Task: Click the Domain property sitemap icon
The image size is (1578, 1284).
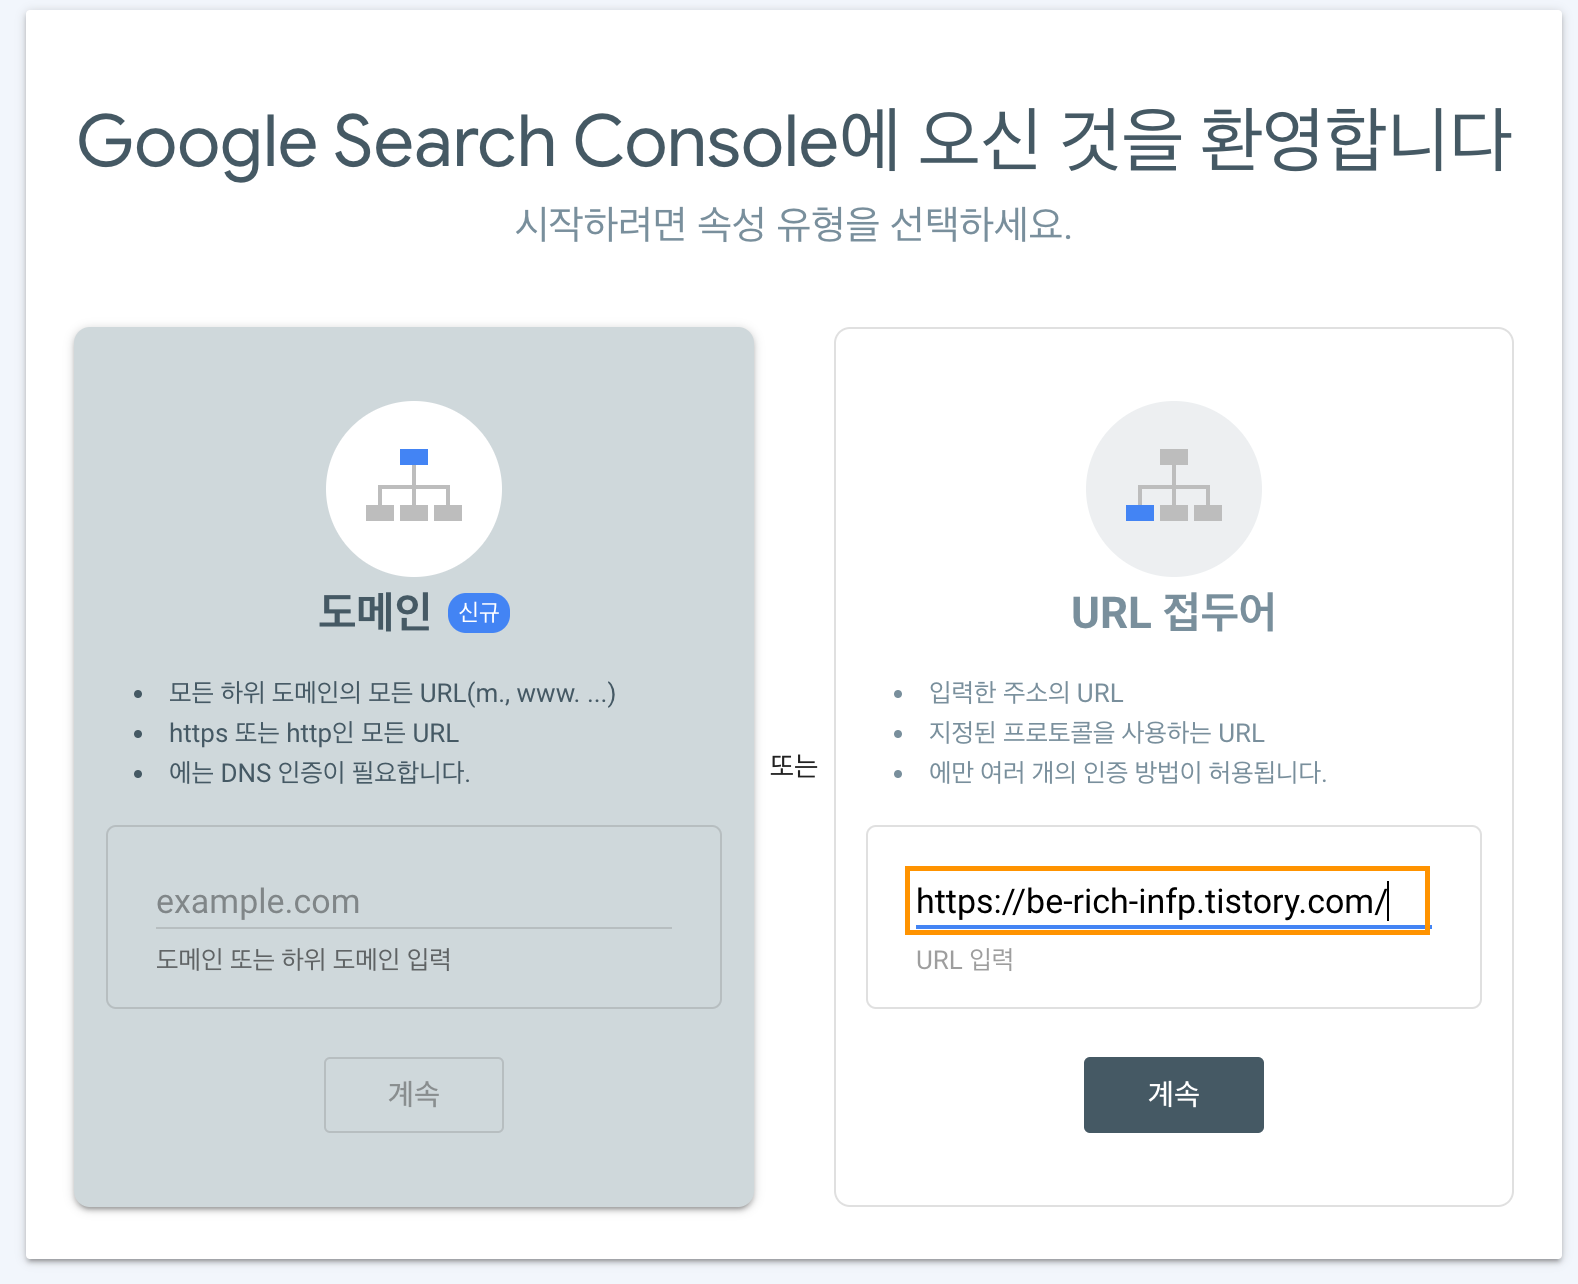Action: coord(414,488)
